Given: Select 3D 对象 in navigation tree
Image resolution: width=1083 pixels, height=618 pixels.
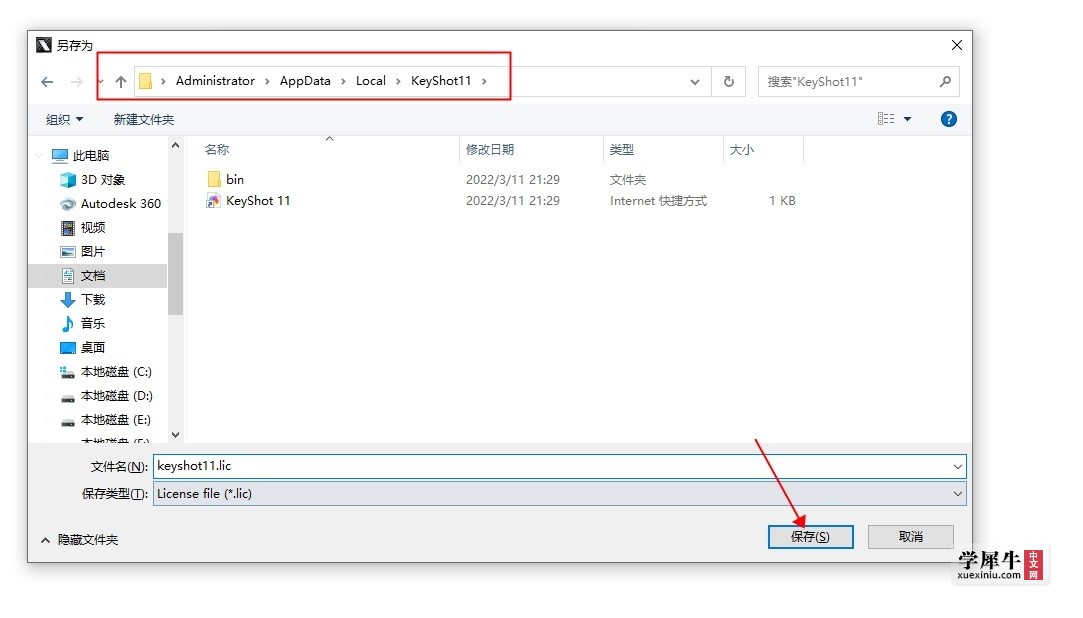Looking at the screenshot, I should pyautogui.click(x=103, y=180).
